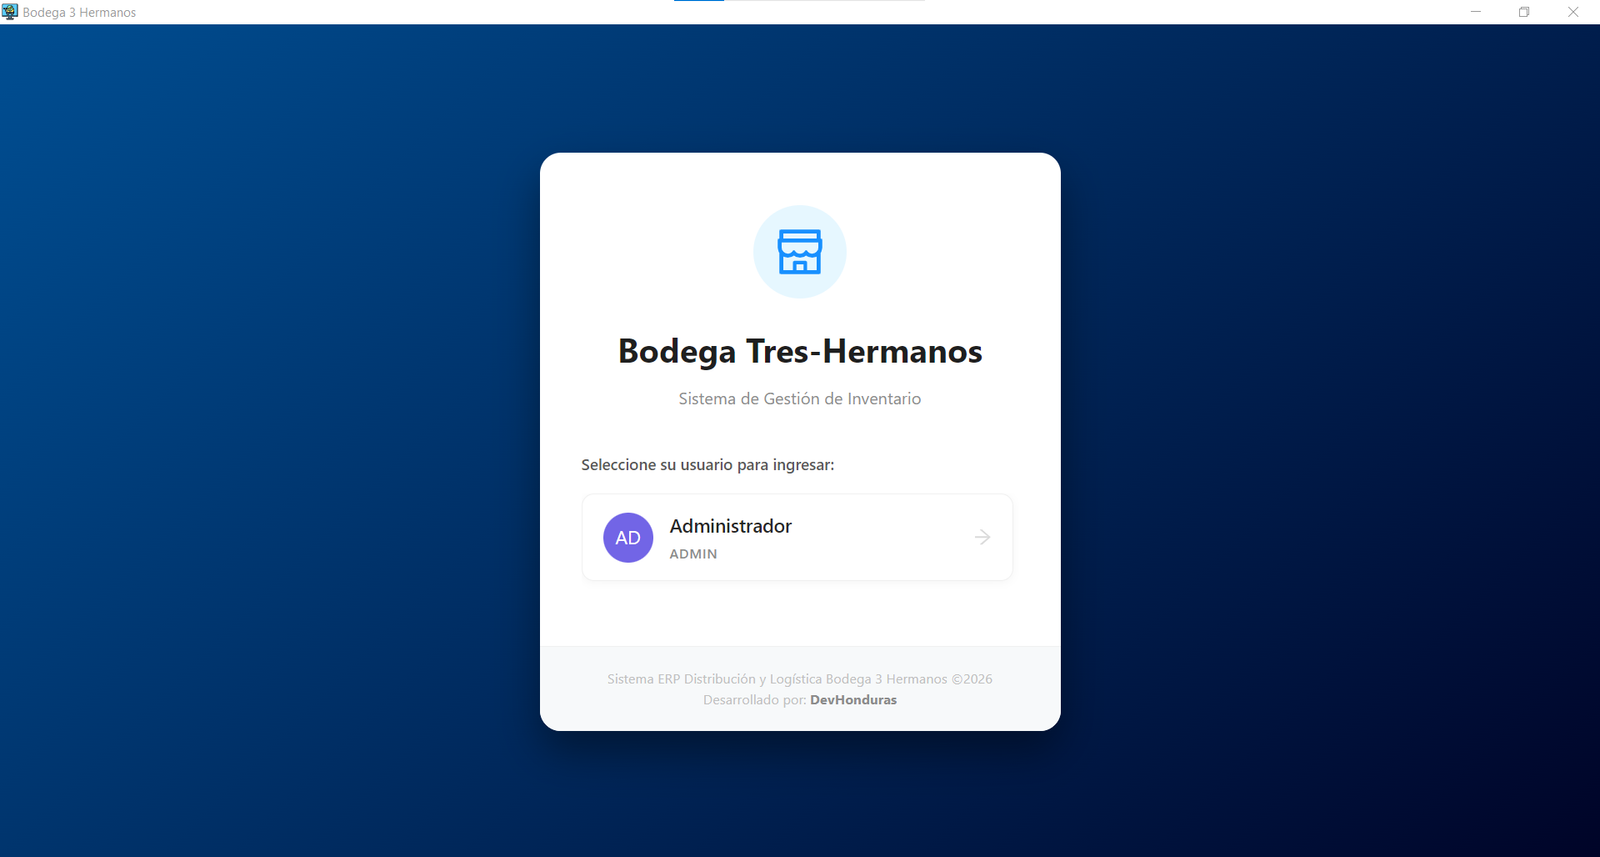Image resolution: width=1600 pixels, height=857 pixels.
Task: Restore down the application window
Action: (1524, 12)
